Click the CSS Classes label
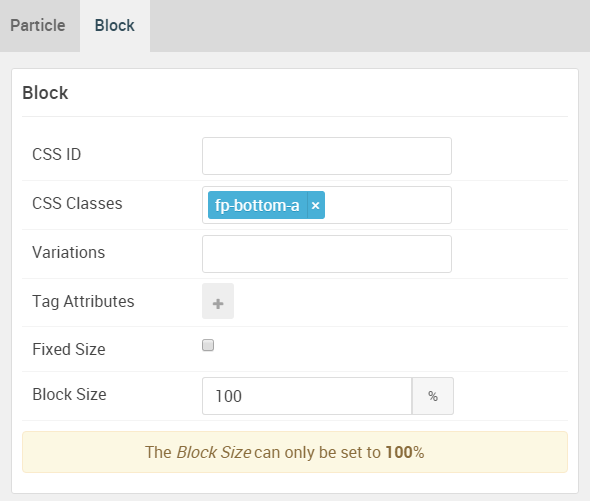The image size is (590, 501). click(x=77, y=203)
